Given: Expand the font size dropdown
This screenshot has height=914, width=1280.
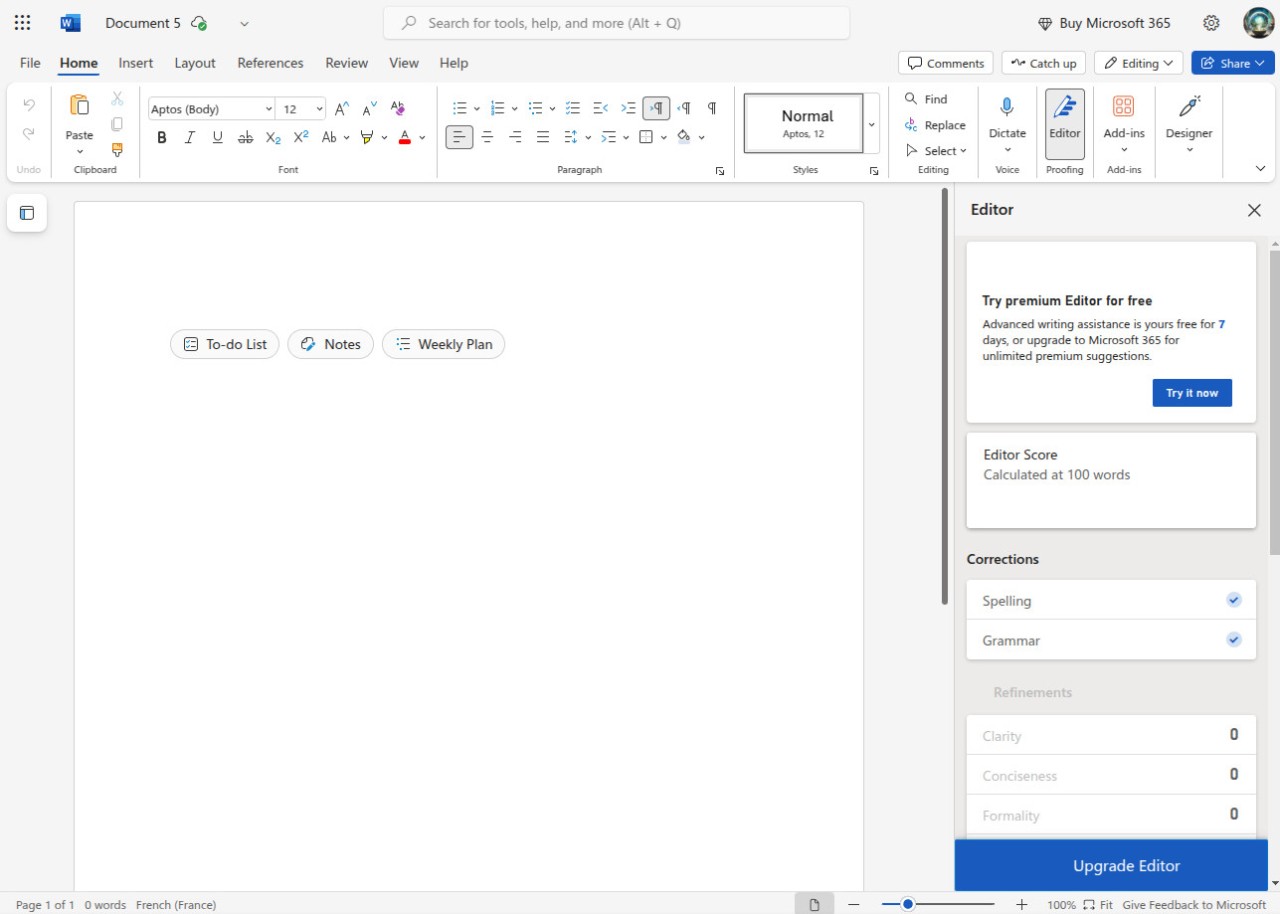Looking at the screenshot, I should (319, 109).
